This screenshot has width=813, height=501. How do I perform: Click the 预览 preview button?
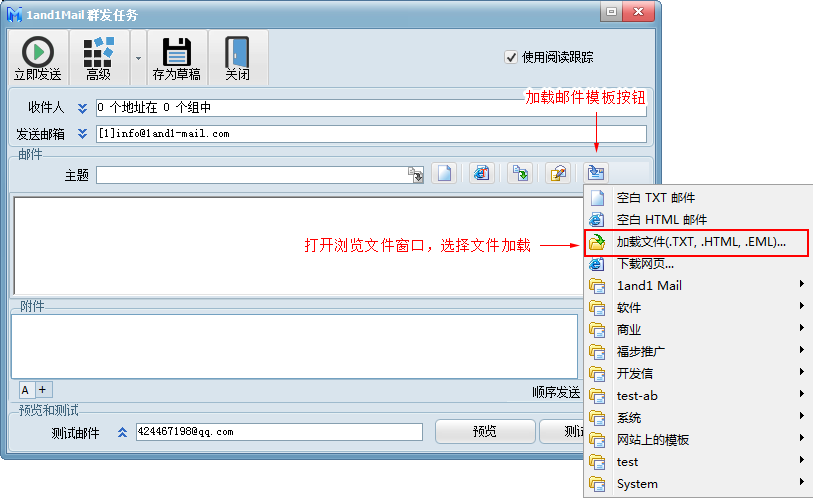tap(485, 432)
